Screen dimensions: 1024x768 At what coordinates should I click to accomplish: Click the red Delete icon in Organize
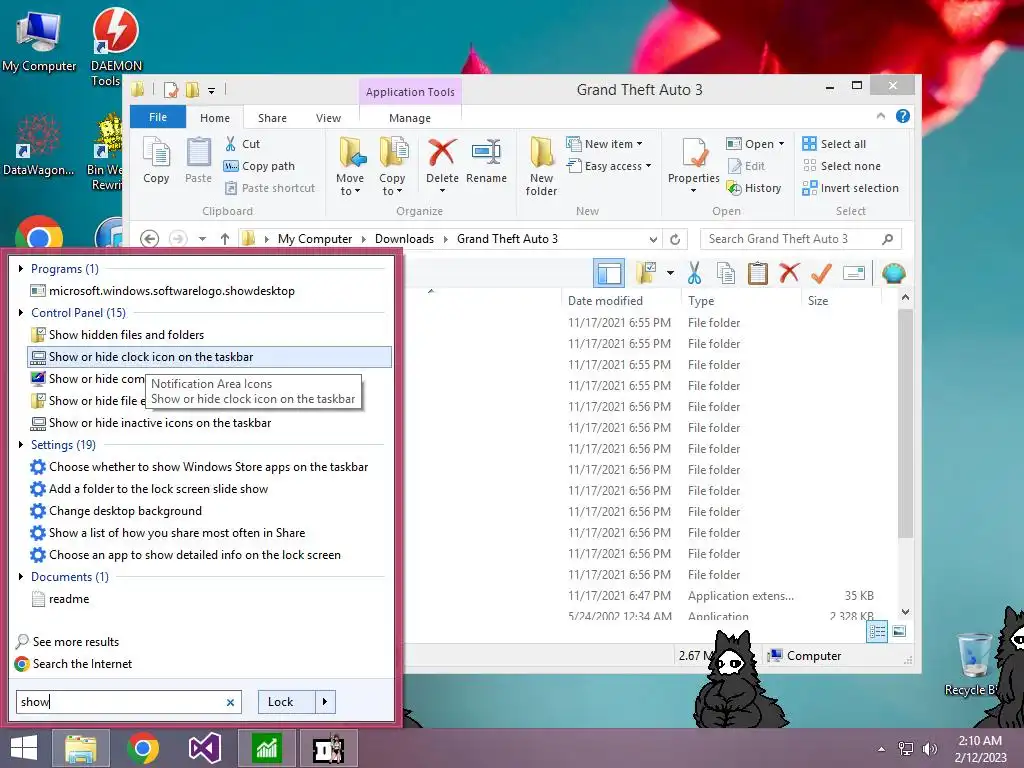442,152
